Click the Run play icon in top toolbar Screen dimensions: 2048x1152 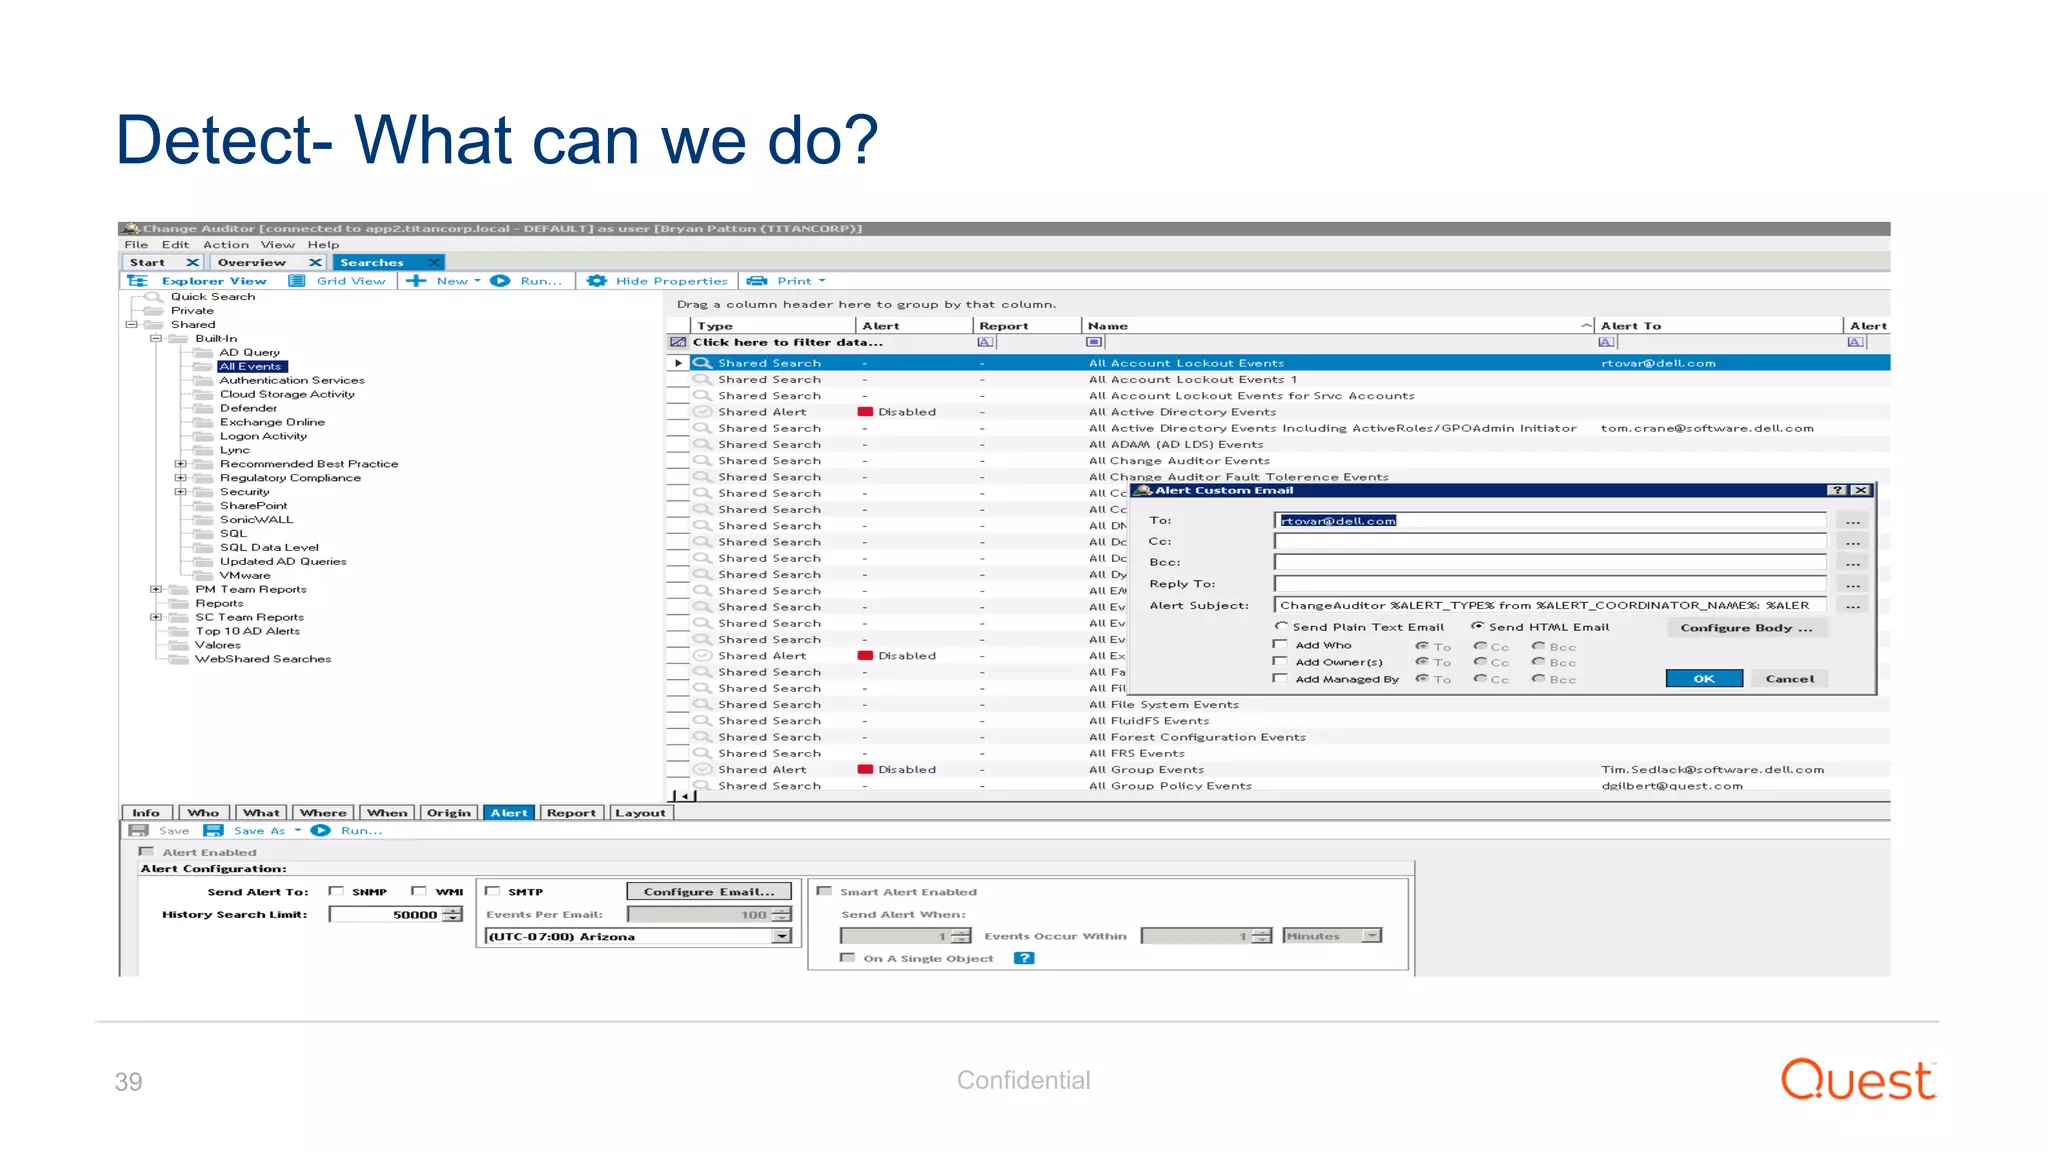(500, 281)
